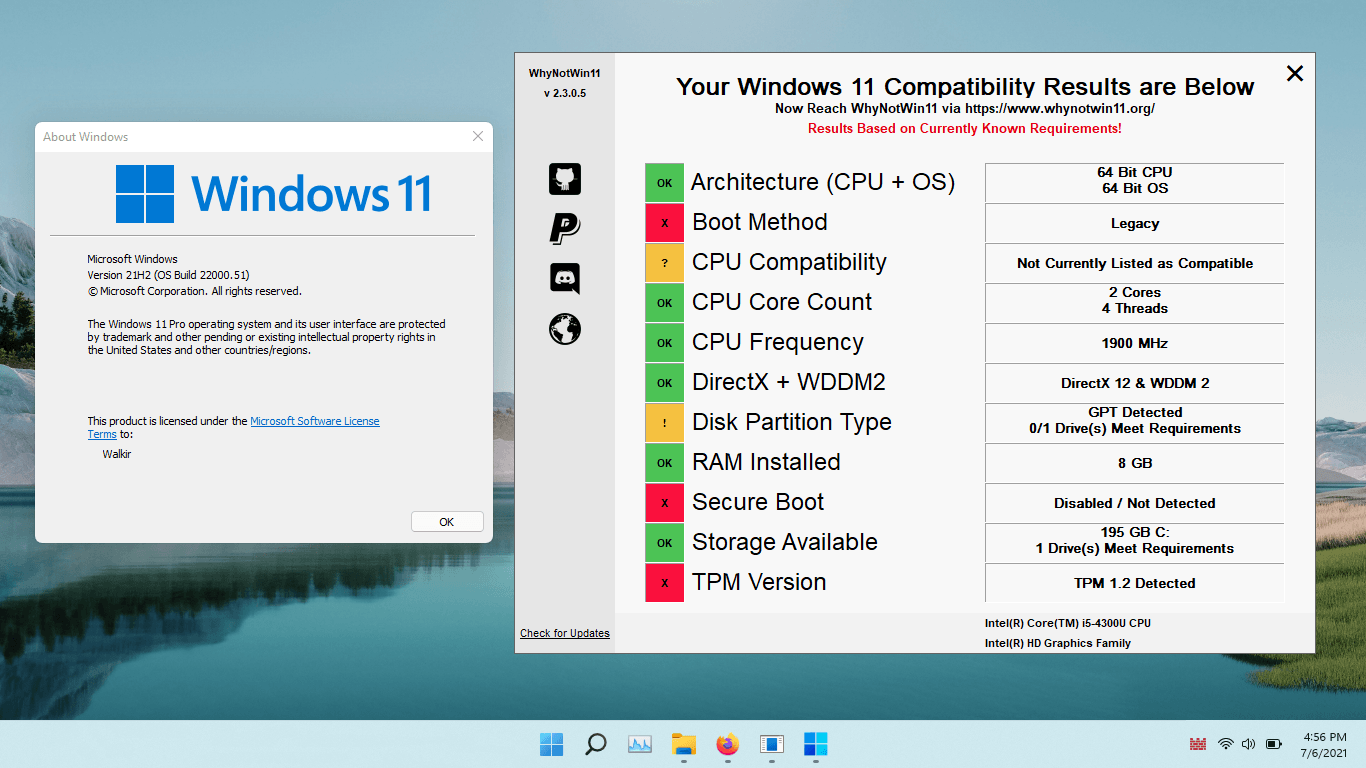Click the green OK status for CPU Frequency

point(664,343)
